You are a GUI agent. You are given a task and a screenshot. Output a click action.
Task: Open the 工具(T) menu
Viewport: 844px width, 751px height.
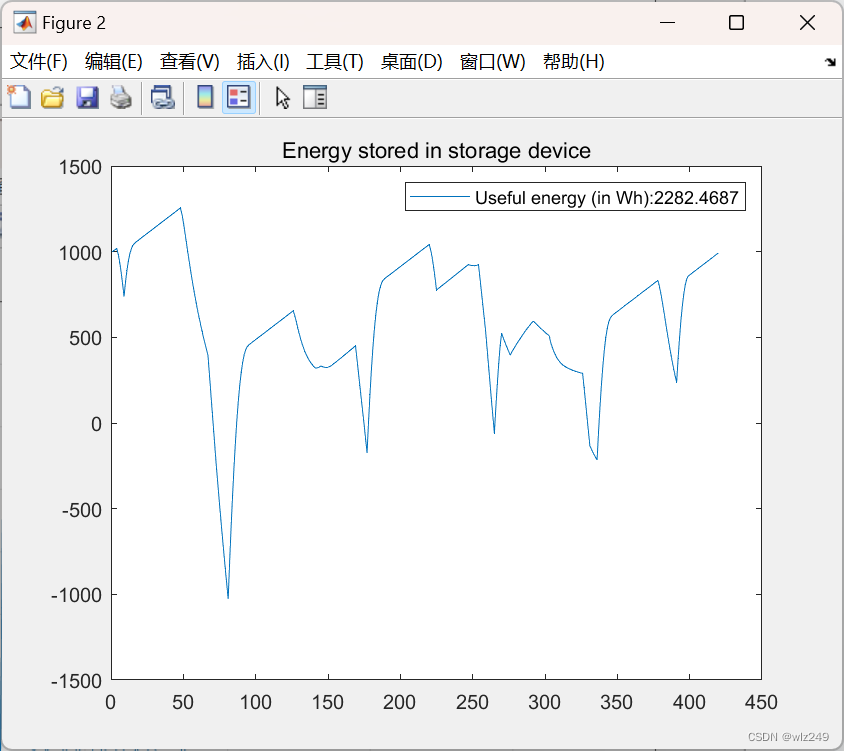pos(335,62)
